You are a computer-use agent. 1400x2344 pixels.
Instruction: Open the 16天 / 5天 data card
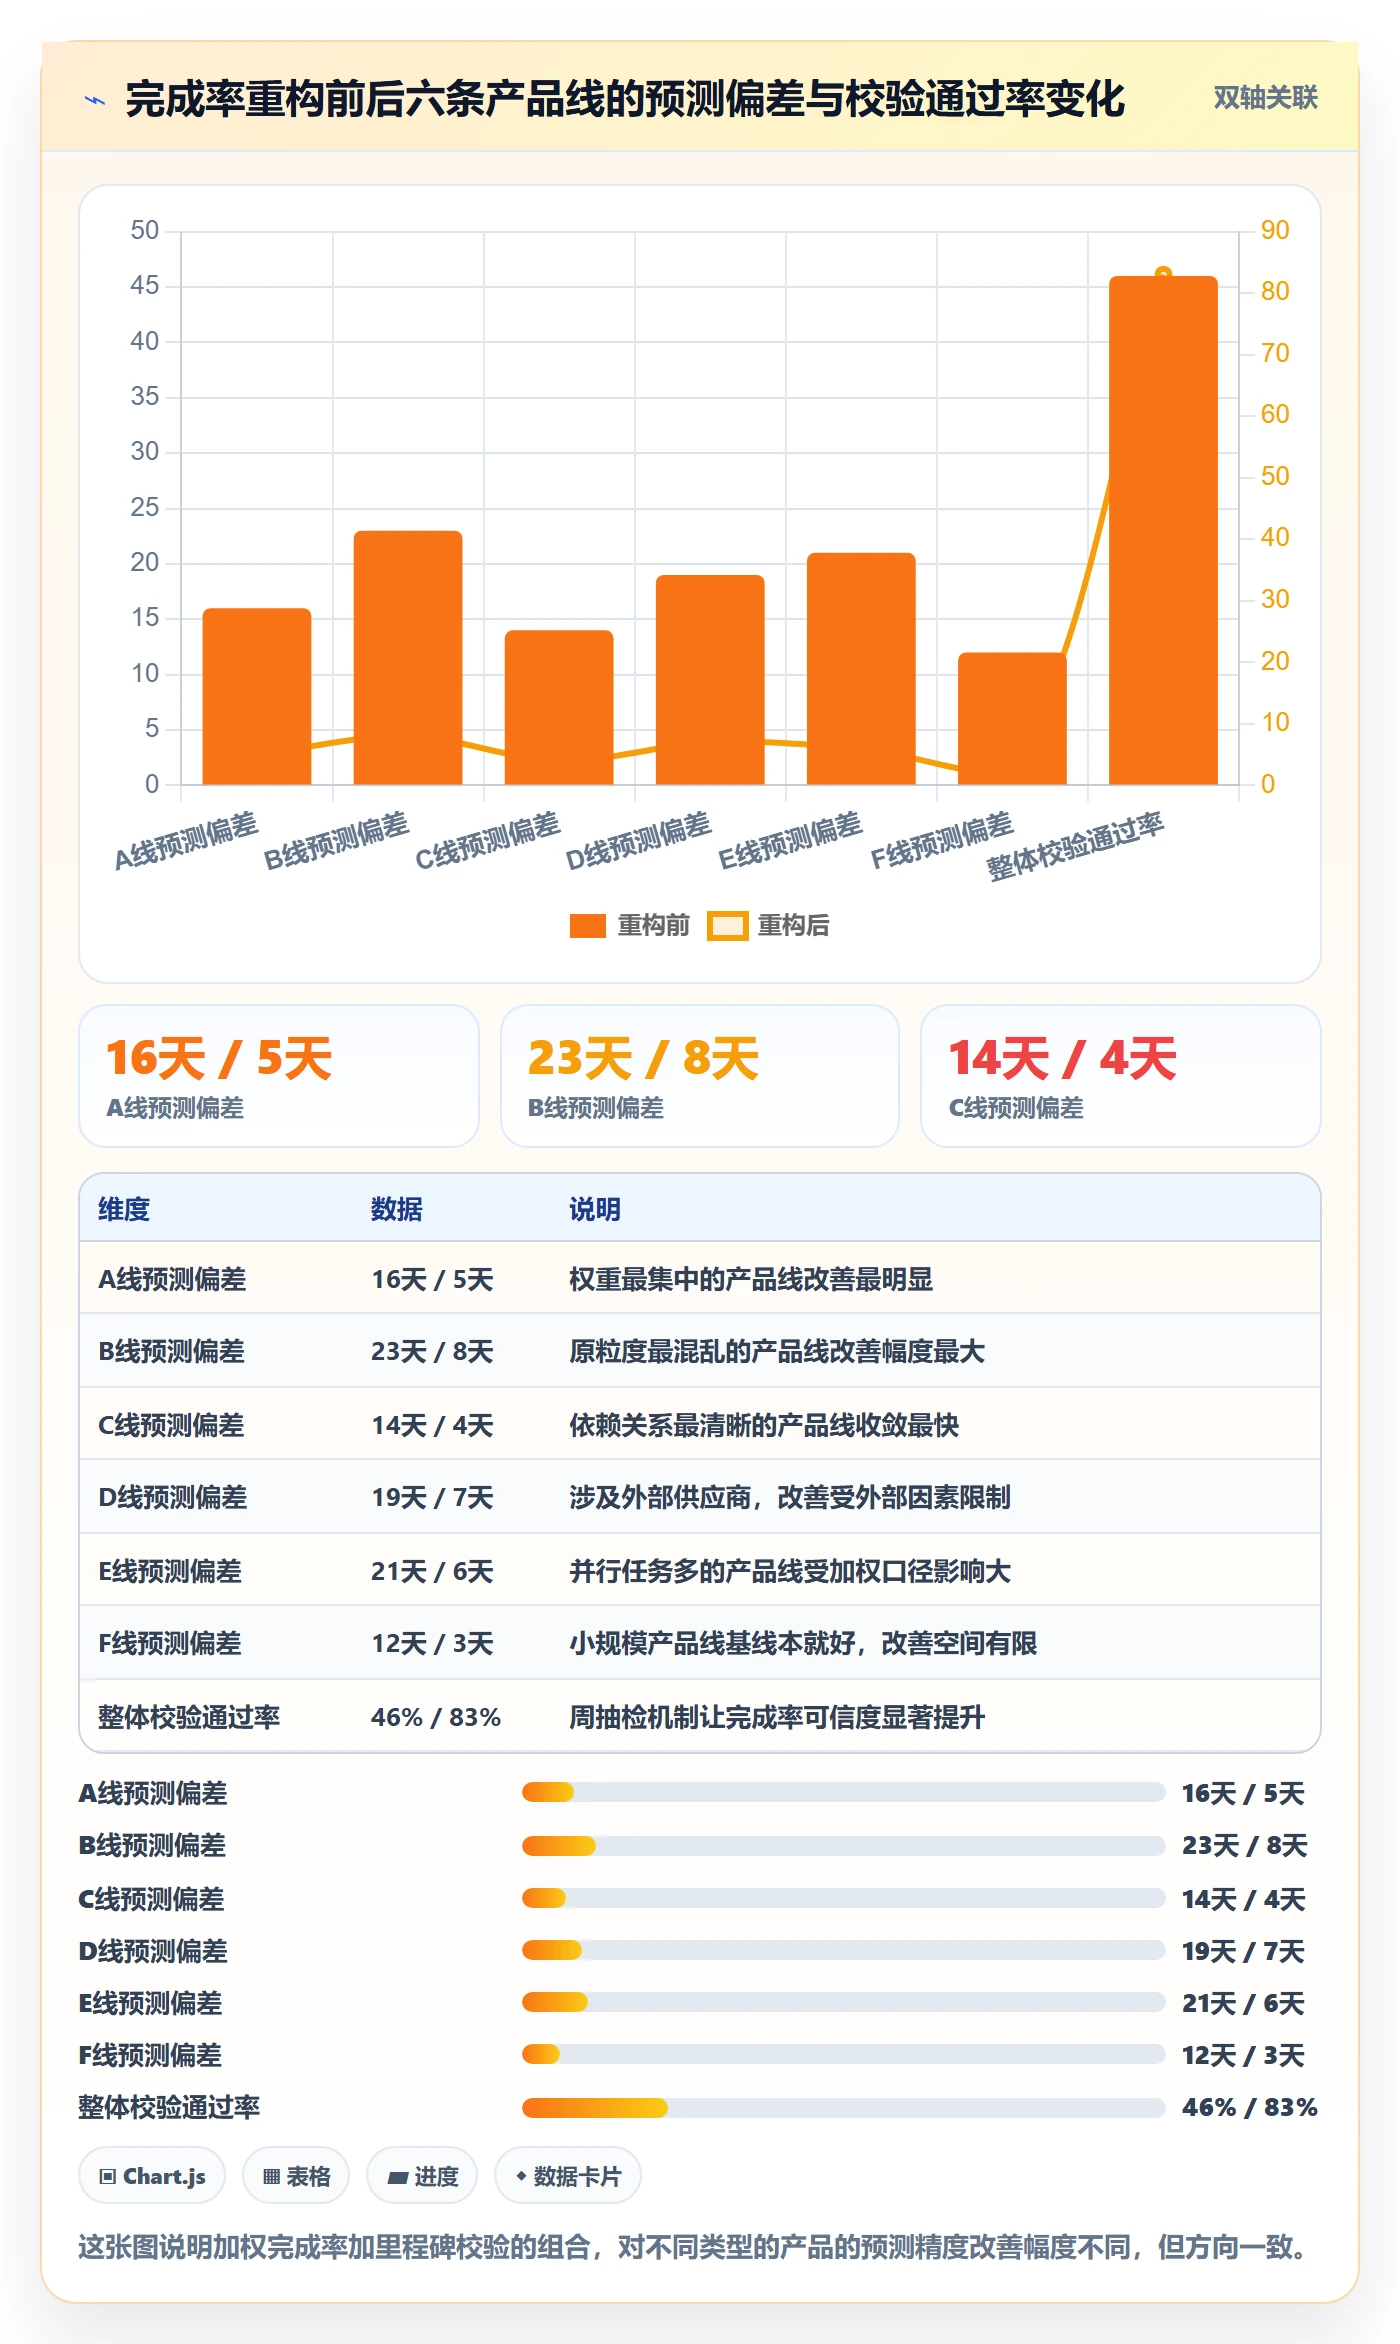279,1076
